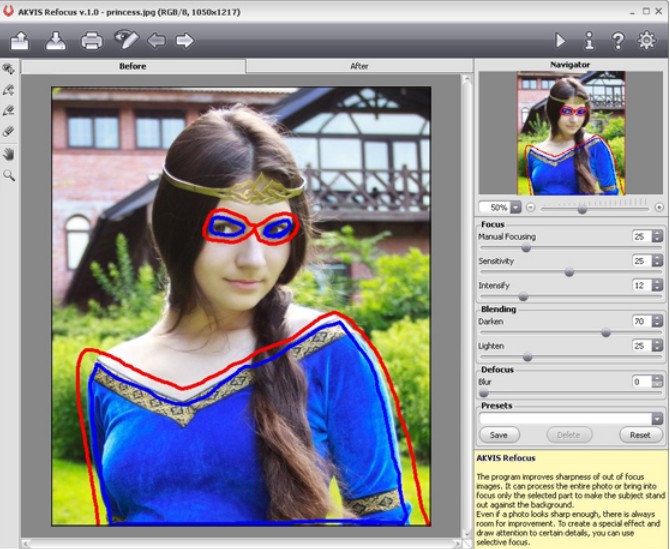Click the undo left arrow icon
This screenshot has height=549, width=670.
click(x=156, y=41)
